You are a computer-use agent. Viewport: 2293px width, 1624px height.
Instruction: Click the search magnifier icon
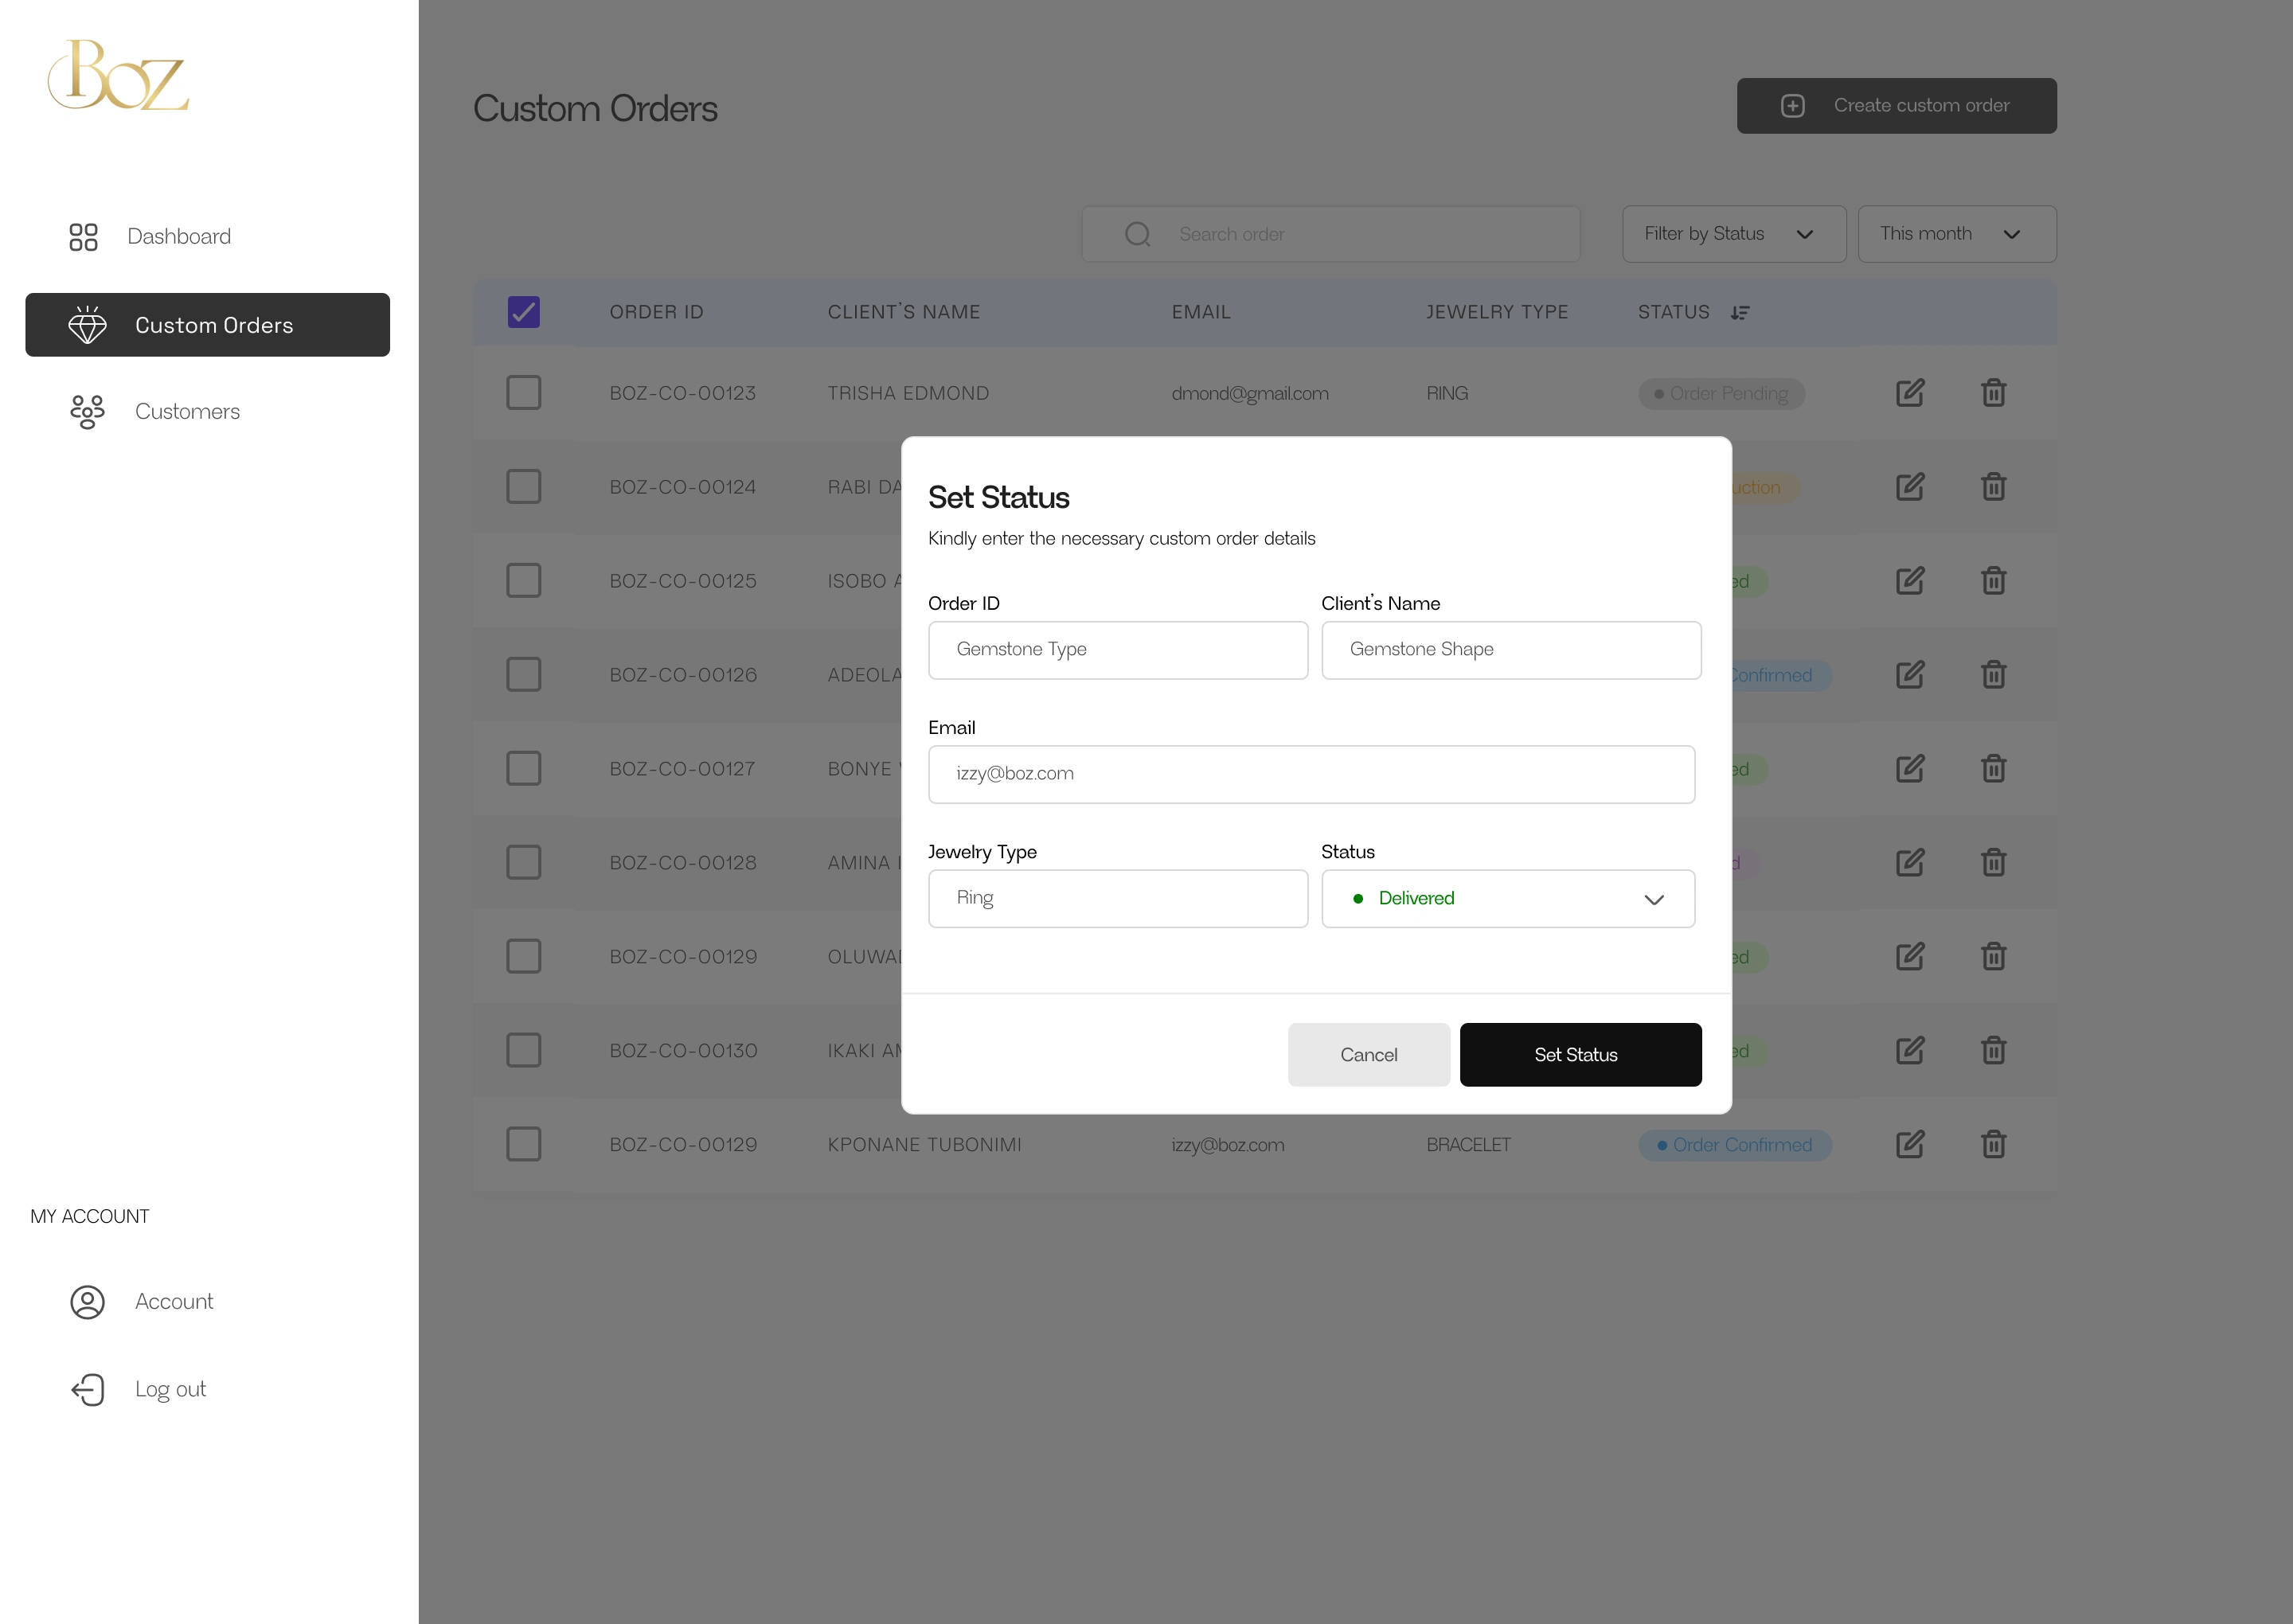tap(1137, 234)
